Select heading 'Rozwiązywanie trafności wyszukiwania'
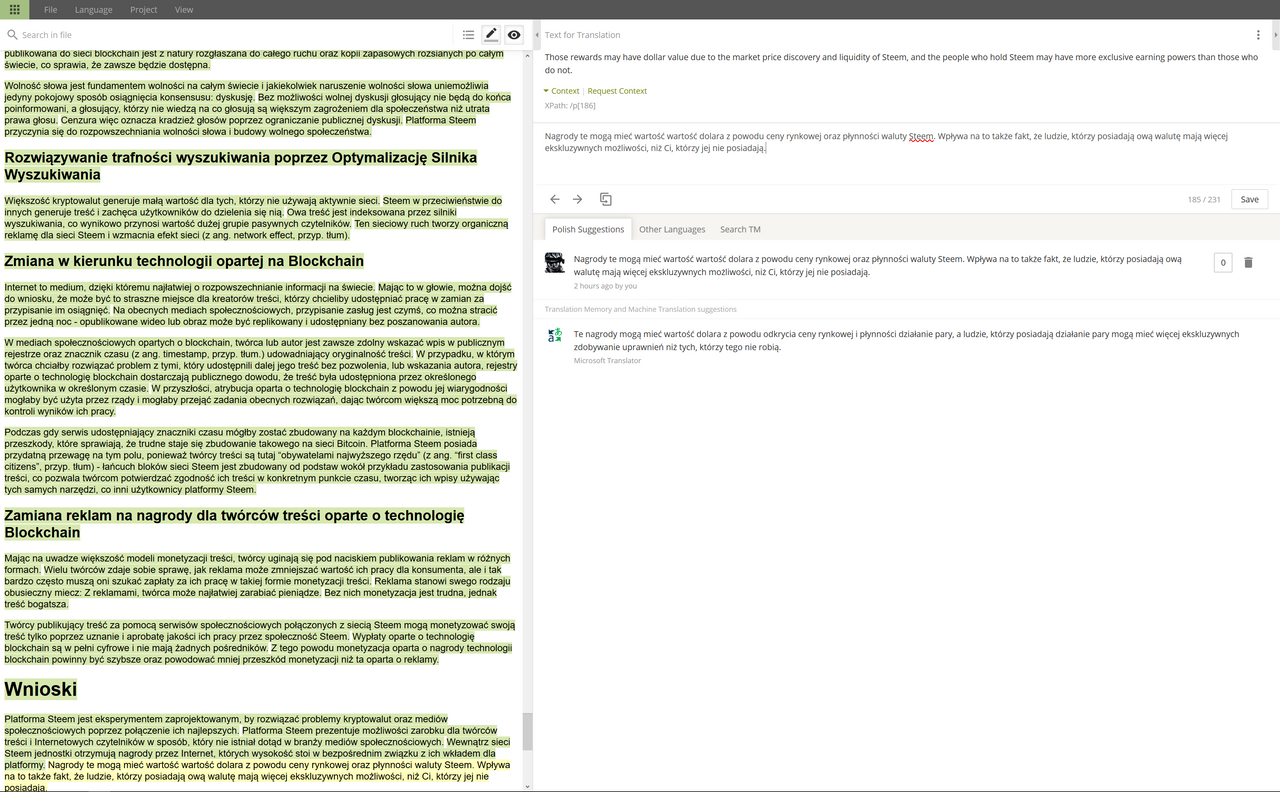The height and width of the screenshot is (792, 1280). (241, 166)
